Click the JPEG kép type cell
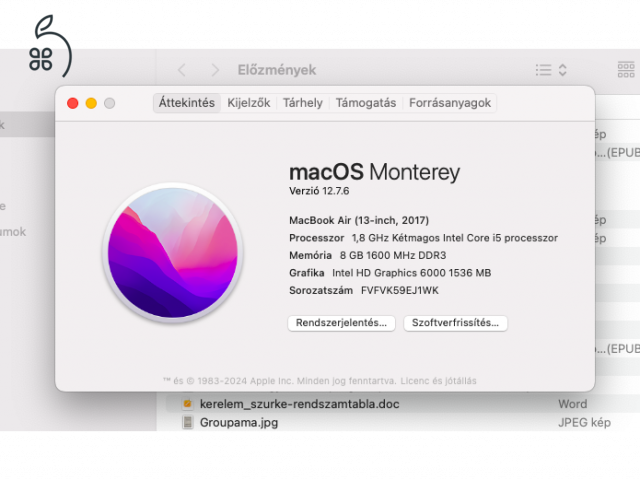 tap(584, 422)
